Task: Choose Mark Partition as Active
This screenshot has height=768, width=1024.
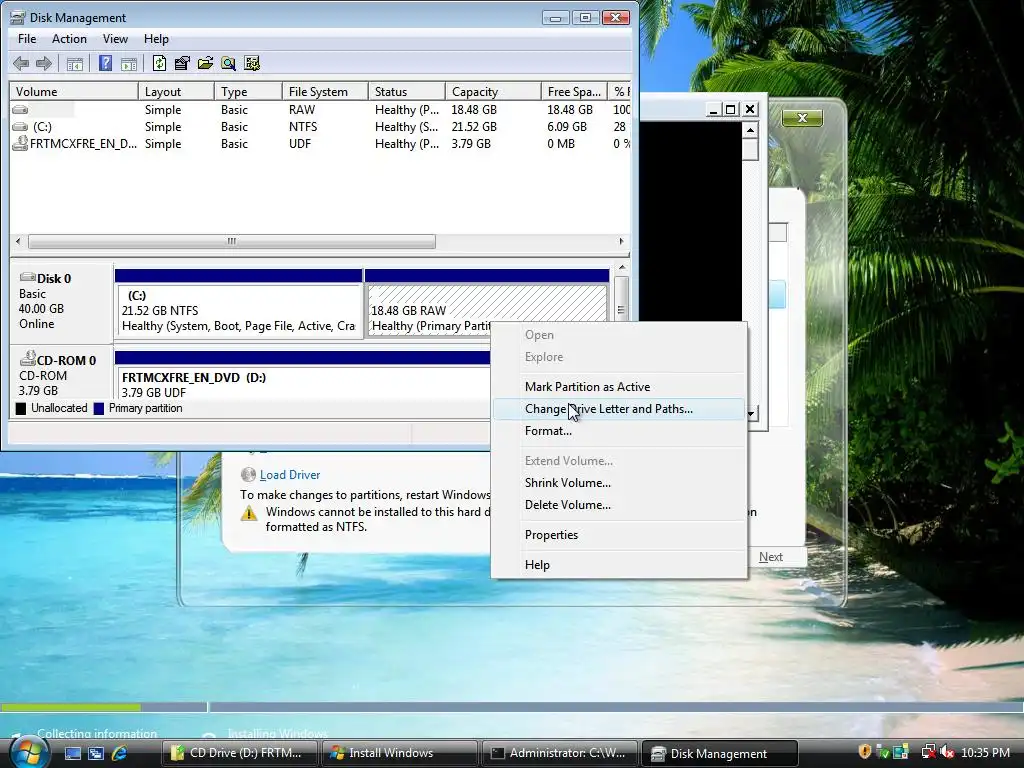Action: (618, 387)
